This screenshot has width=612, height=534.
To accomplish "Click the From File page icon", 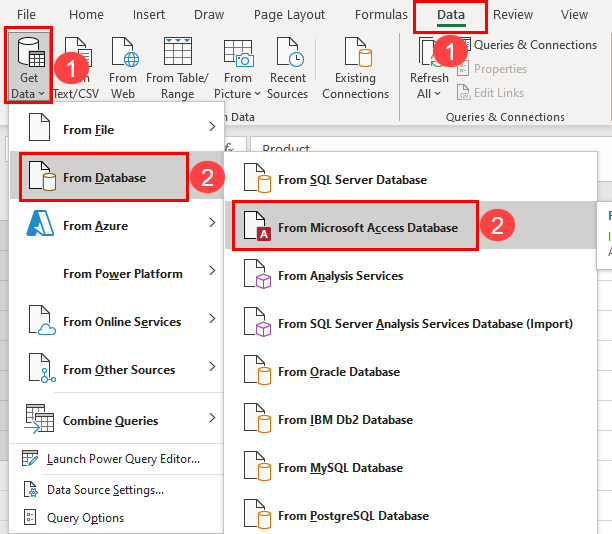I will [x=39, y=127].
